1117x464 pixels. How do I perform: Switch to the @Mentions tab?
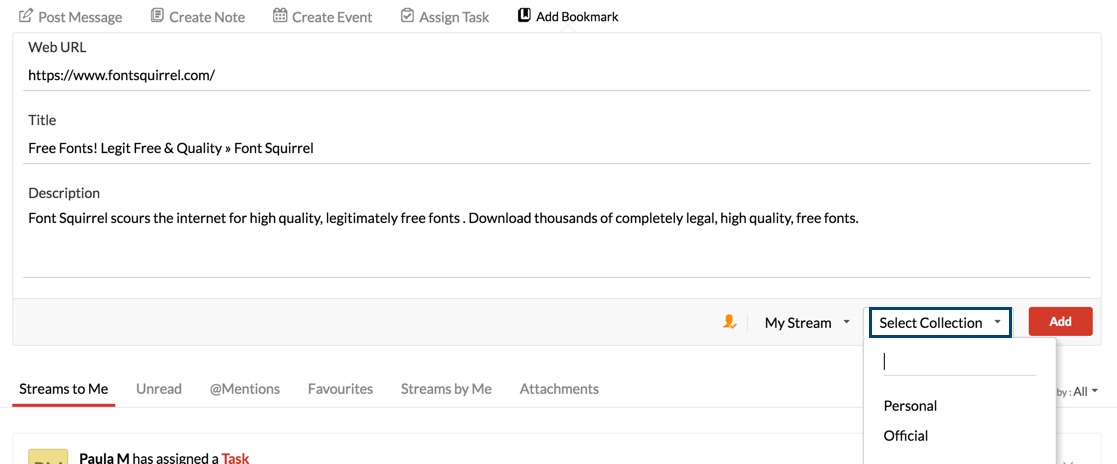tap(244, 389)
